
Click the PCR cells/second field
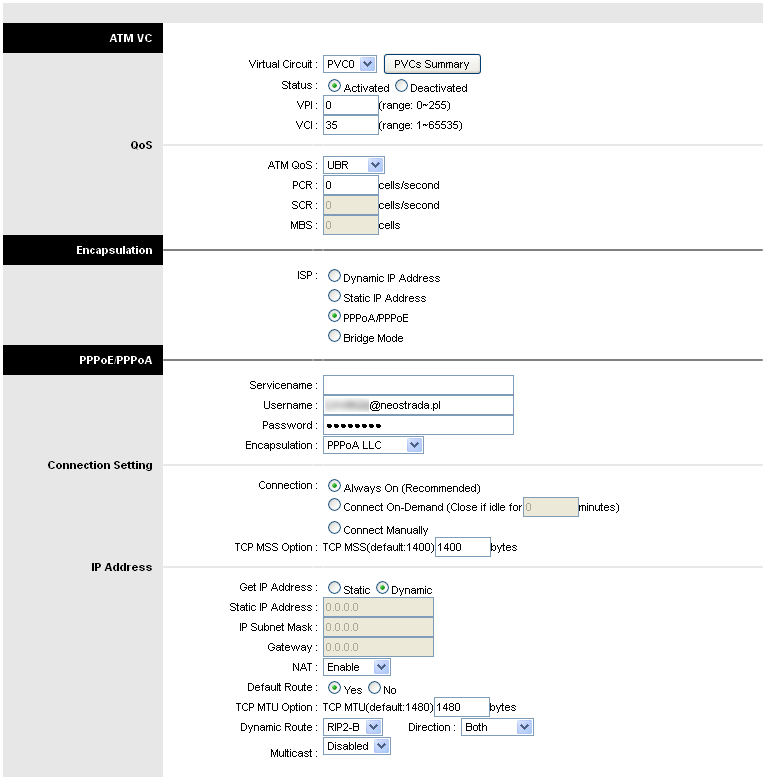click(x=350, y=185)
